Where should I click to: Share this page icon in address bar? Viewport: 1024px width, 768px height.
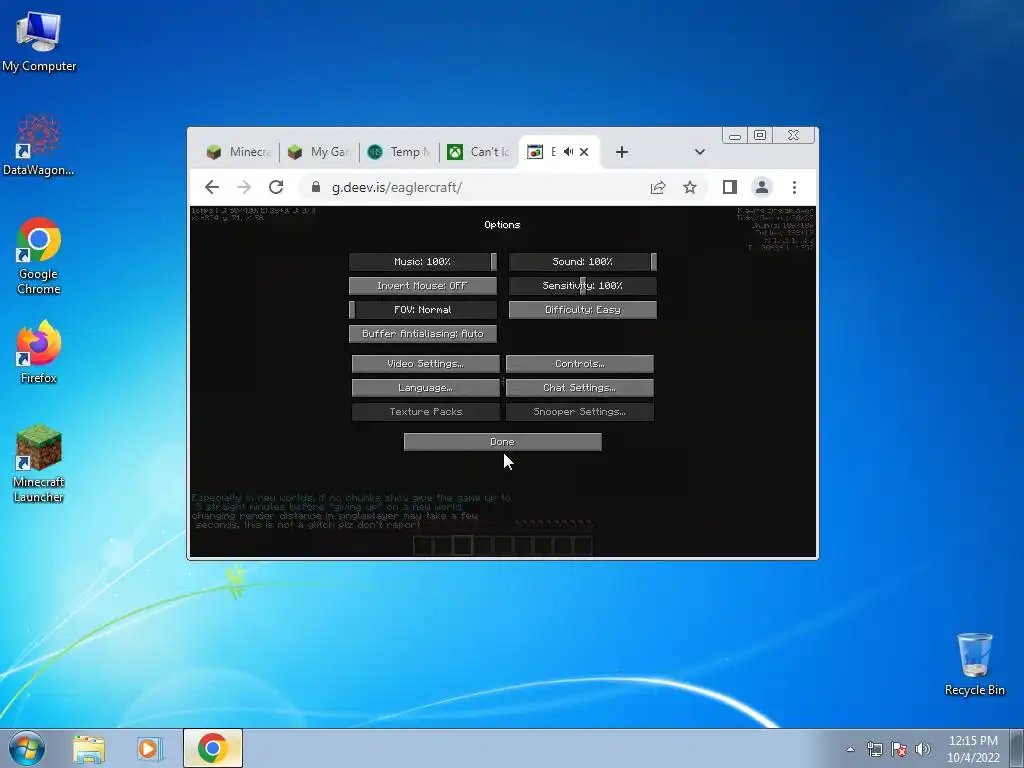(x=658, y=187)
